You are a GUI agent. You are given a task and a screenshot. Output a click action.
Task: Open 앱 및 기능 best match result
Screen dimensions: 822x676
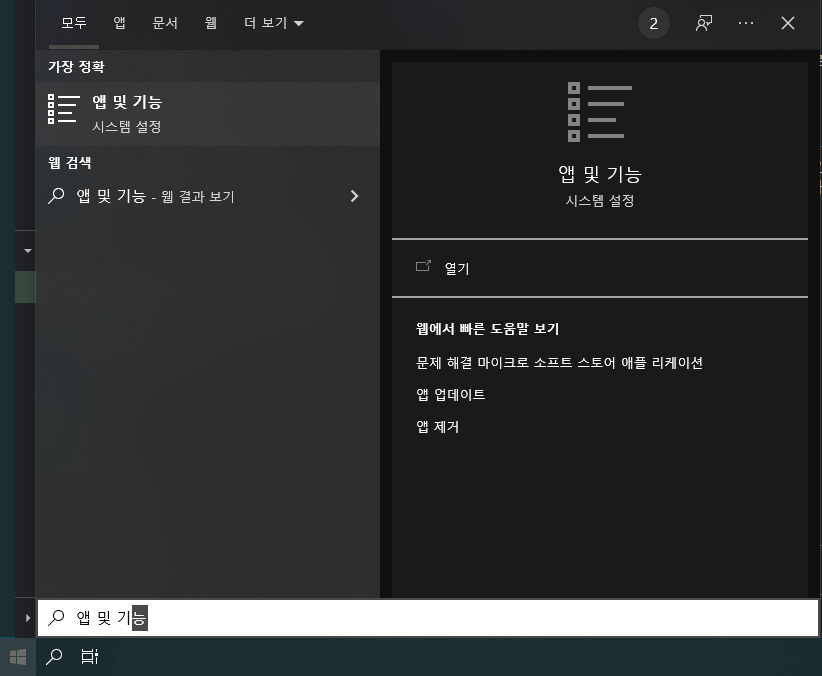(208, 113)
